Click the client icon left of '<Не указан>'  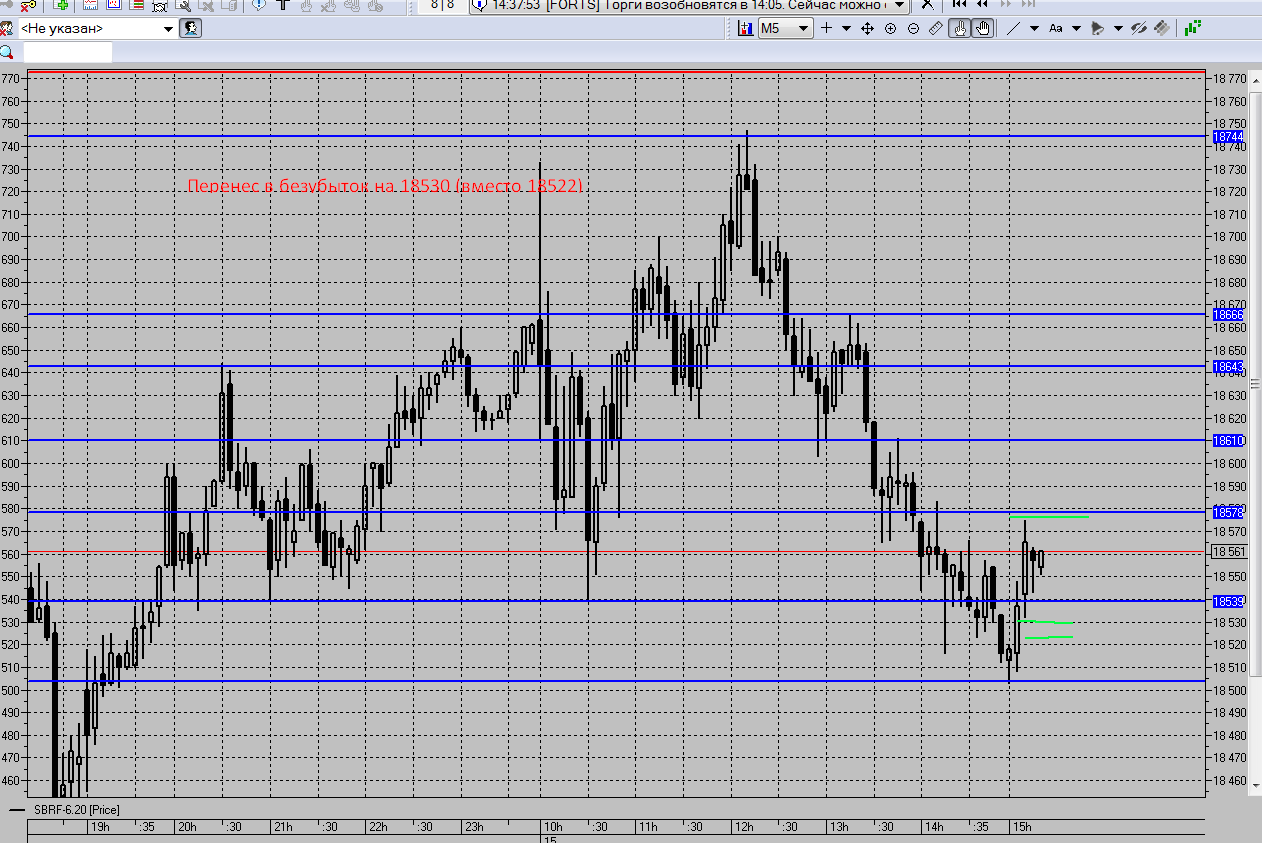click(7, 28)
